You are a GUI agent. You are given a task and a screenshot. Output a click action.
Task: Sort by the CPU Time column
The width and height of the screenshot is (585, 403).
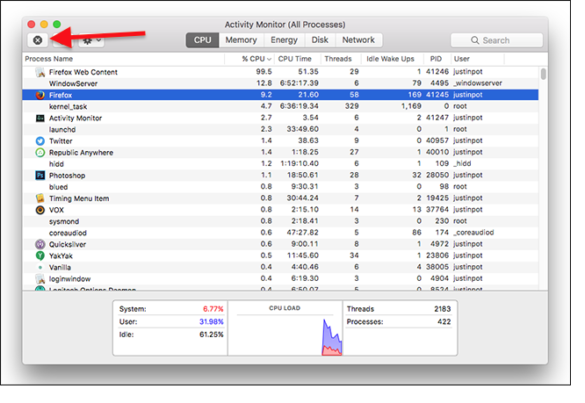coord(297,59)
